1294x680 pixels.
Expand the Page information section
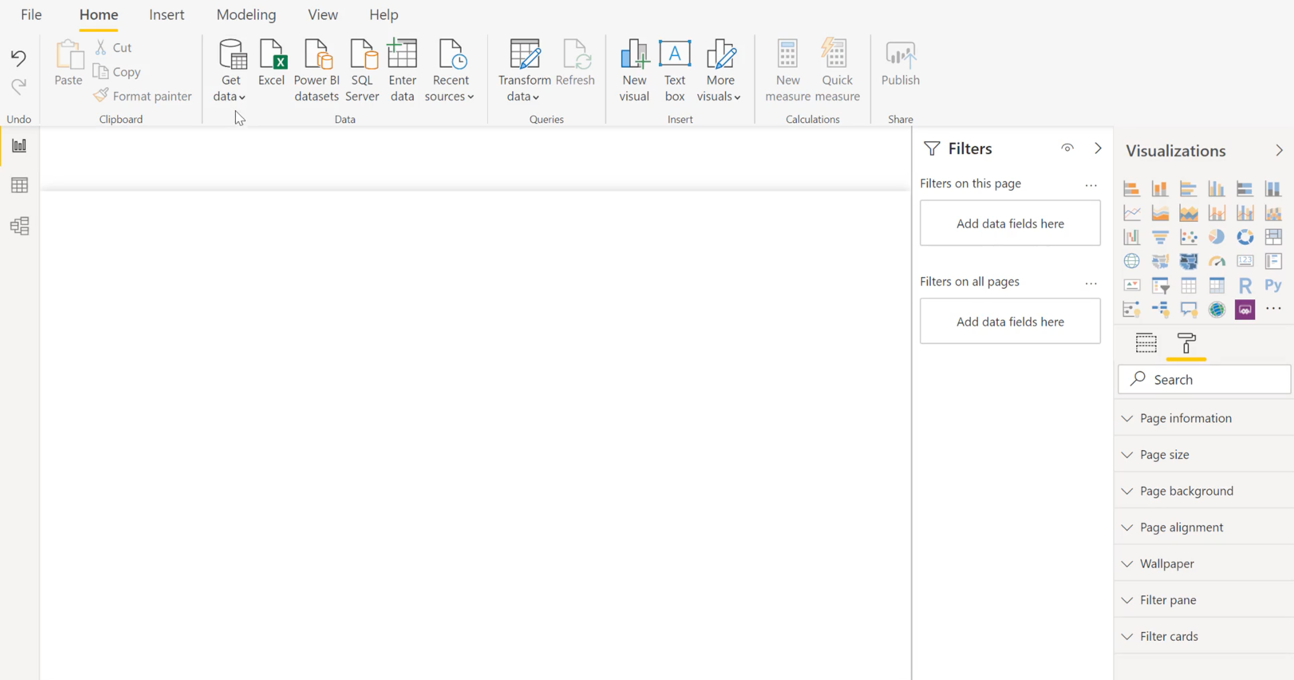click(1204, 418)
